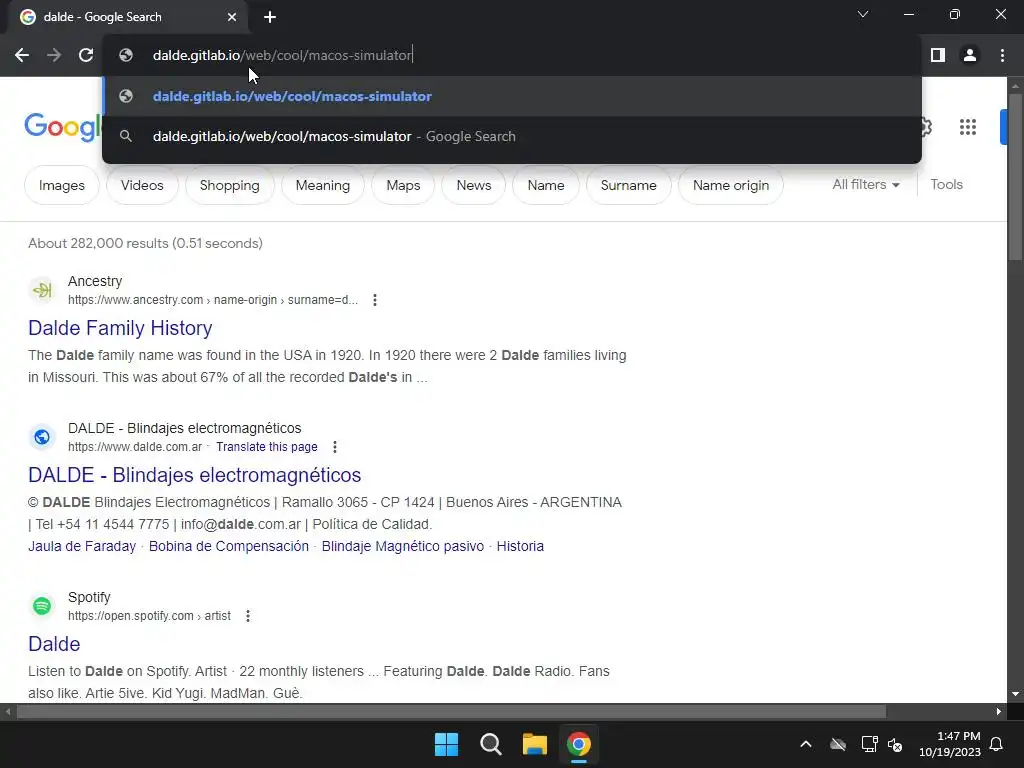The image size is (1024, 768).
Task: Open the Chrome profile icon
Action: [x=970, y=56]
